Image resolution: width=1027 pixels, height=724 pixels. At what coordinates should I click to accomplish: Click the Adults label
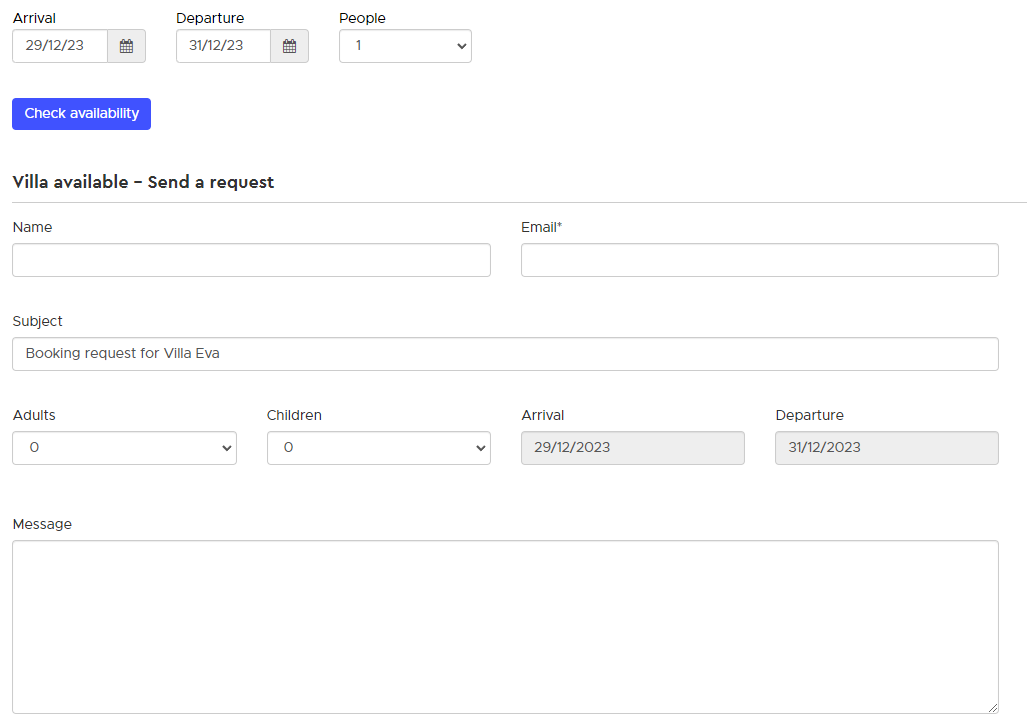[34, 415]
